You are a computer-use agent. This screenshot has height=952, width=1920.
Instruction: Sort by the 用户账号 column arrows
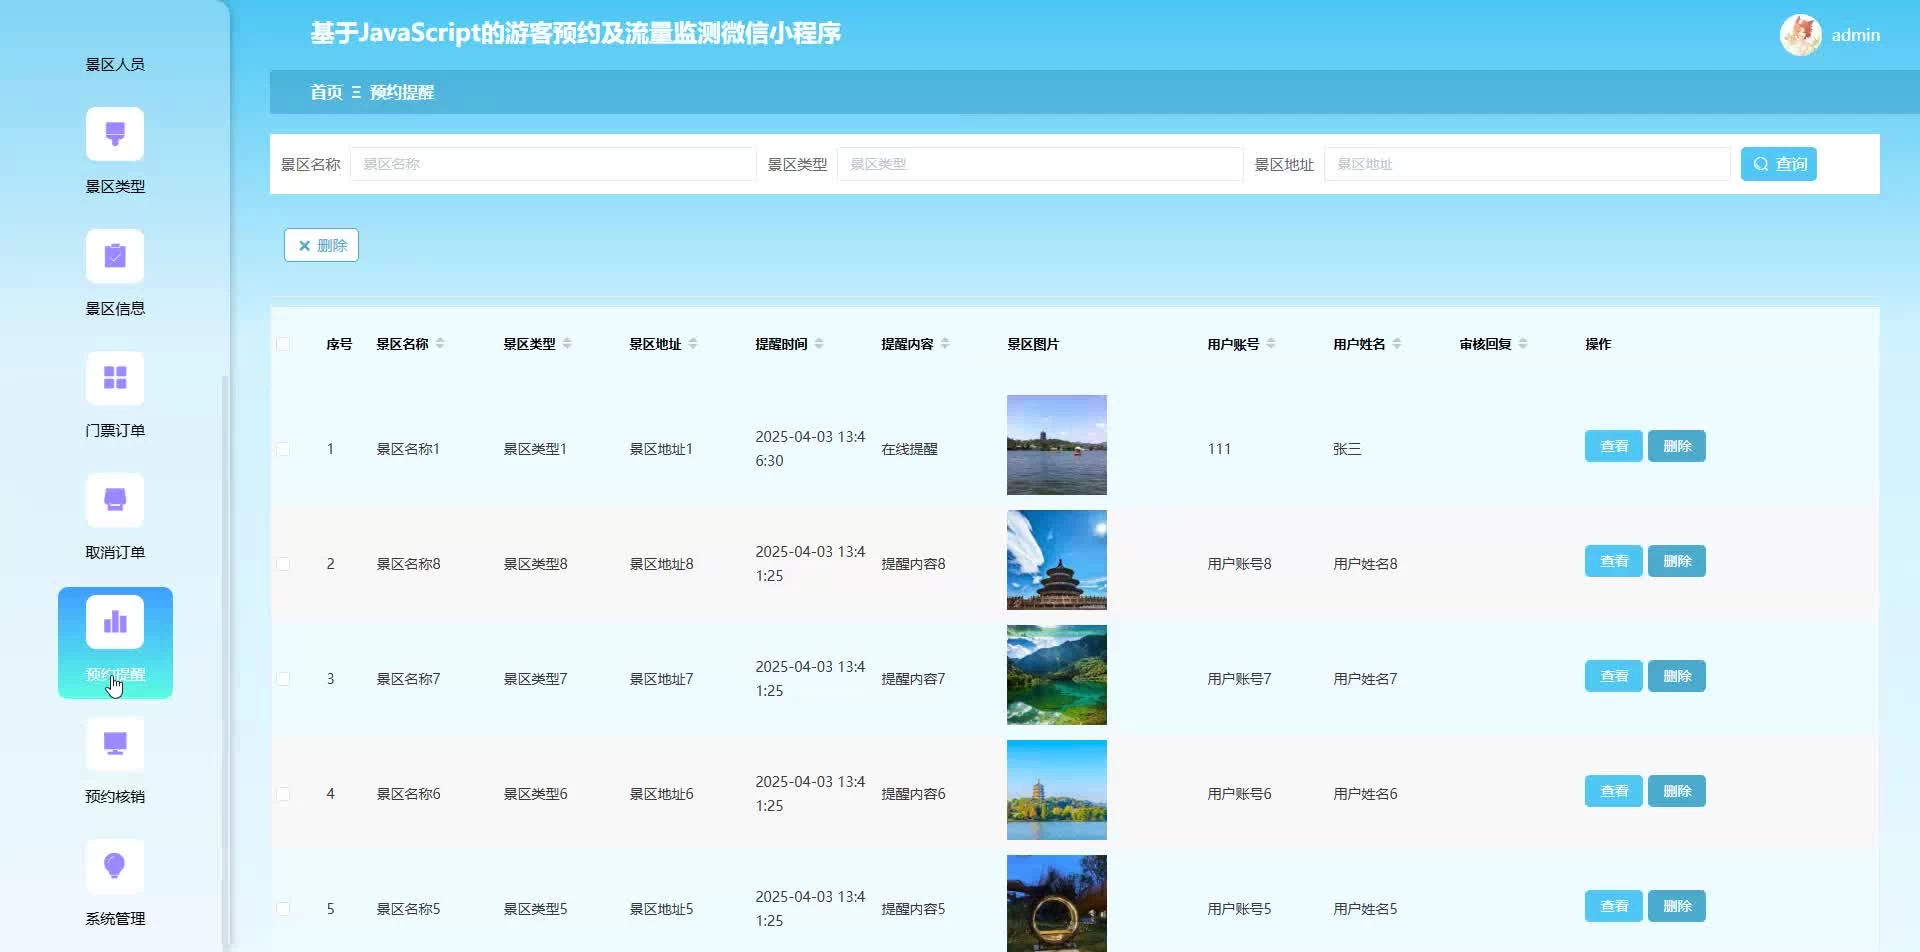coord(1271,344)
